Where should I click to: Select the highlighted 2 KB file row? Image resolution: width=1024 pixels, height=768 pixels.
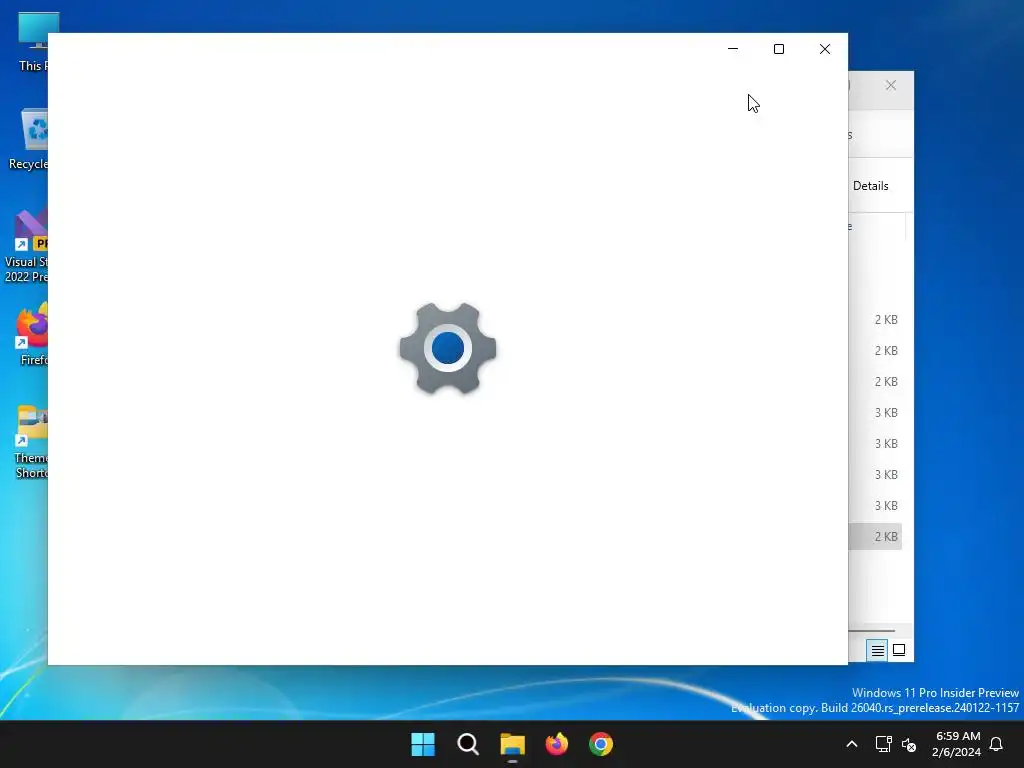coord(875,536)
